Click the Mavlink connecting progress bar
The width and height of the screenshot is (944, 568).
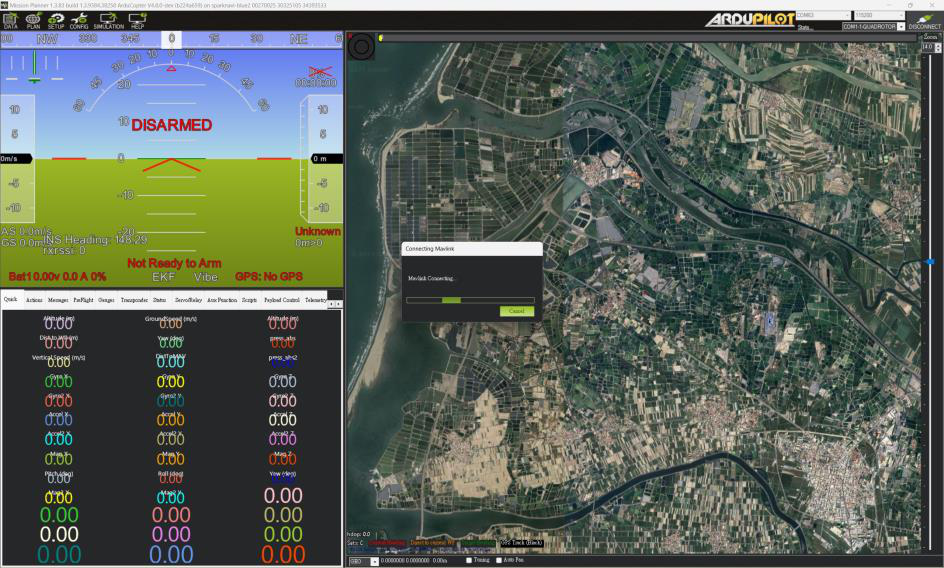point(470,300)
